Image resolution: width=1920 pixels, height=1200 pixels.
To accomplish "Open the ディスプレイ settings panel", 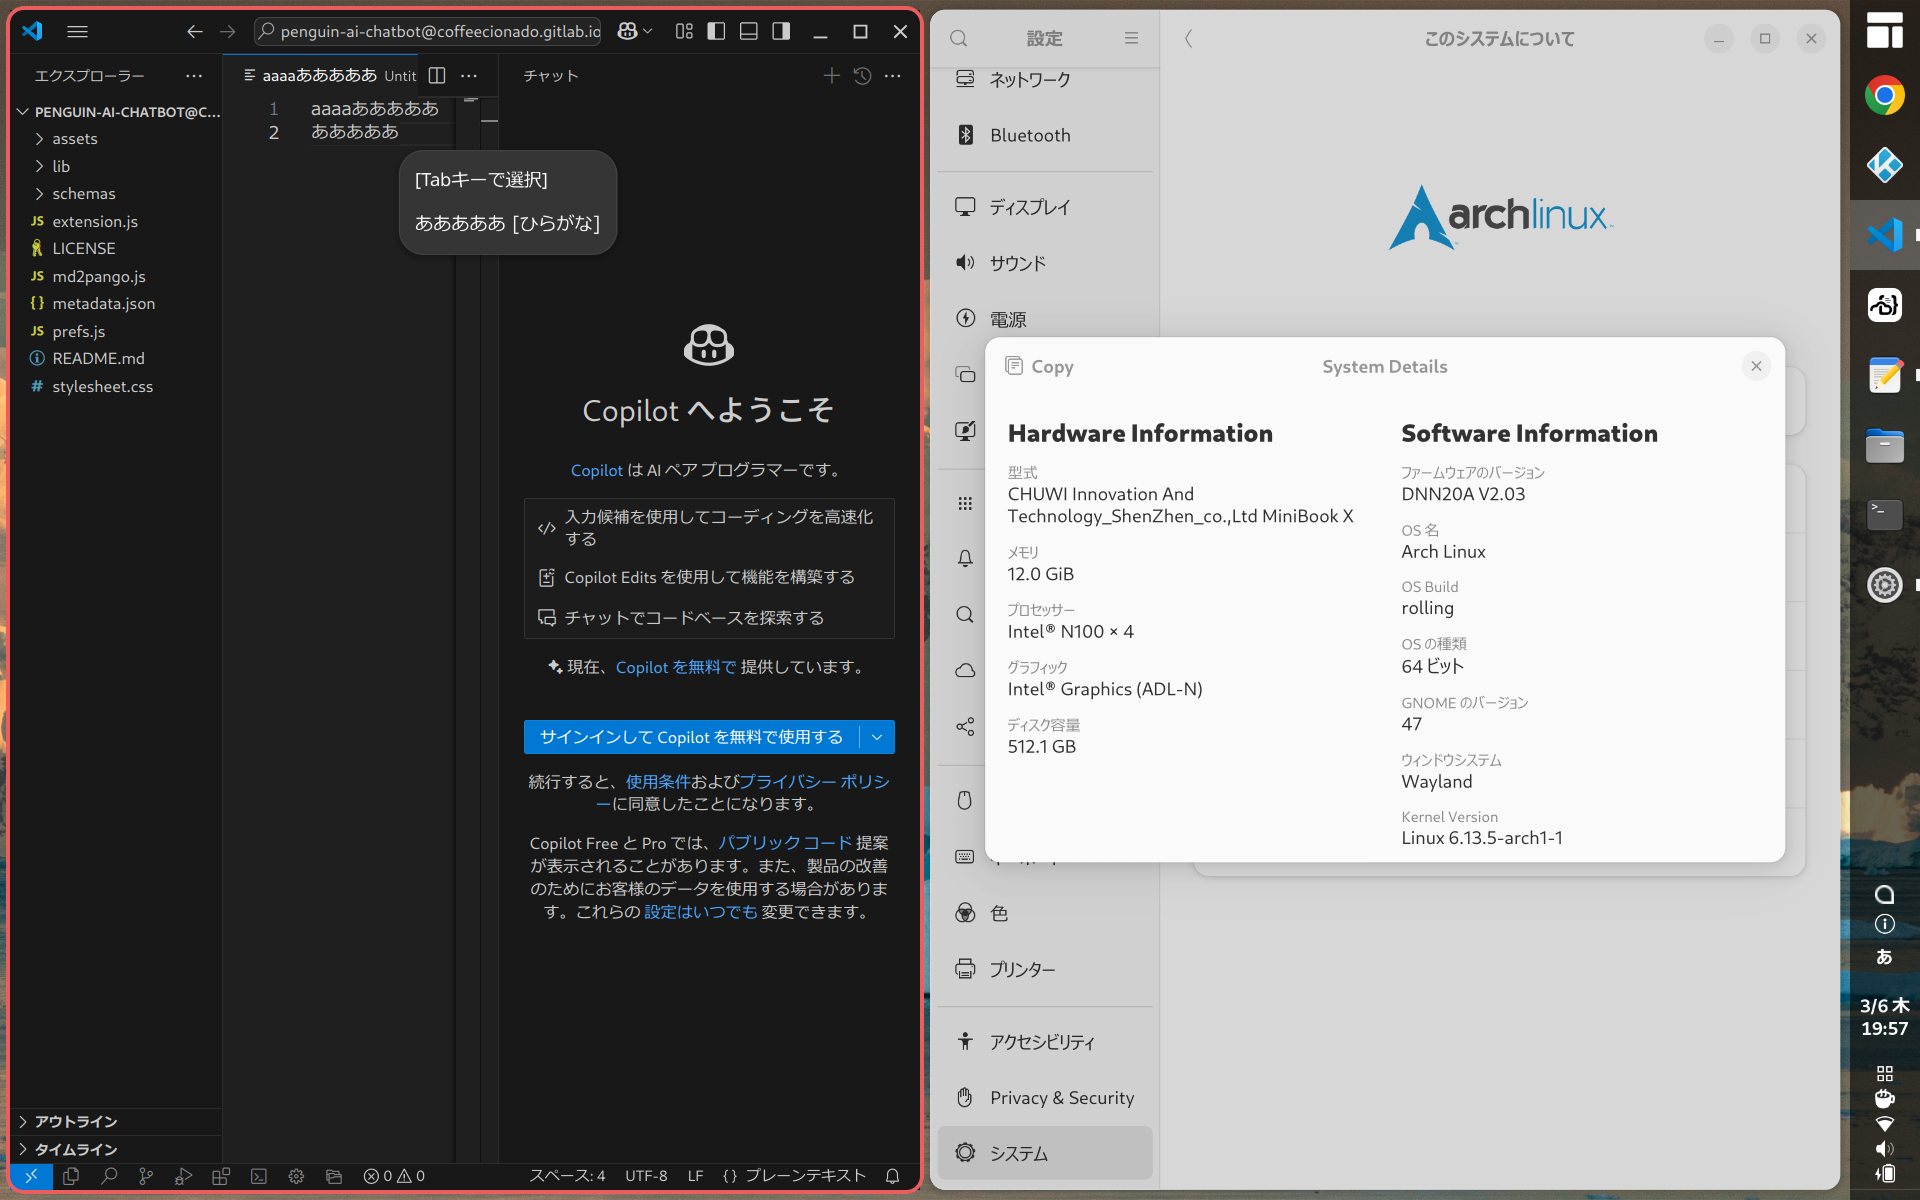I will 1045,207.
